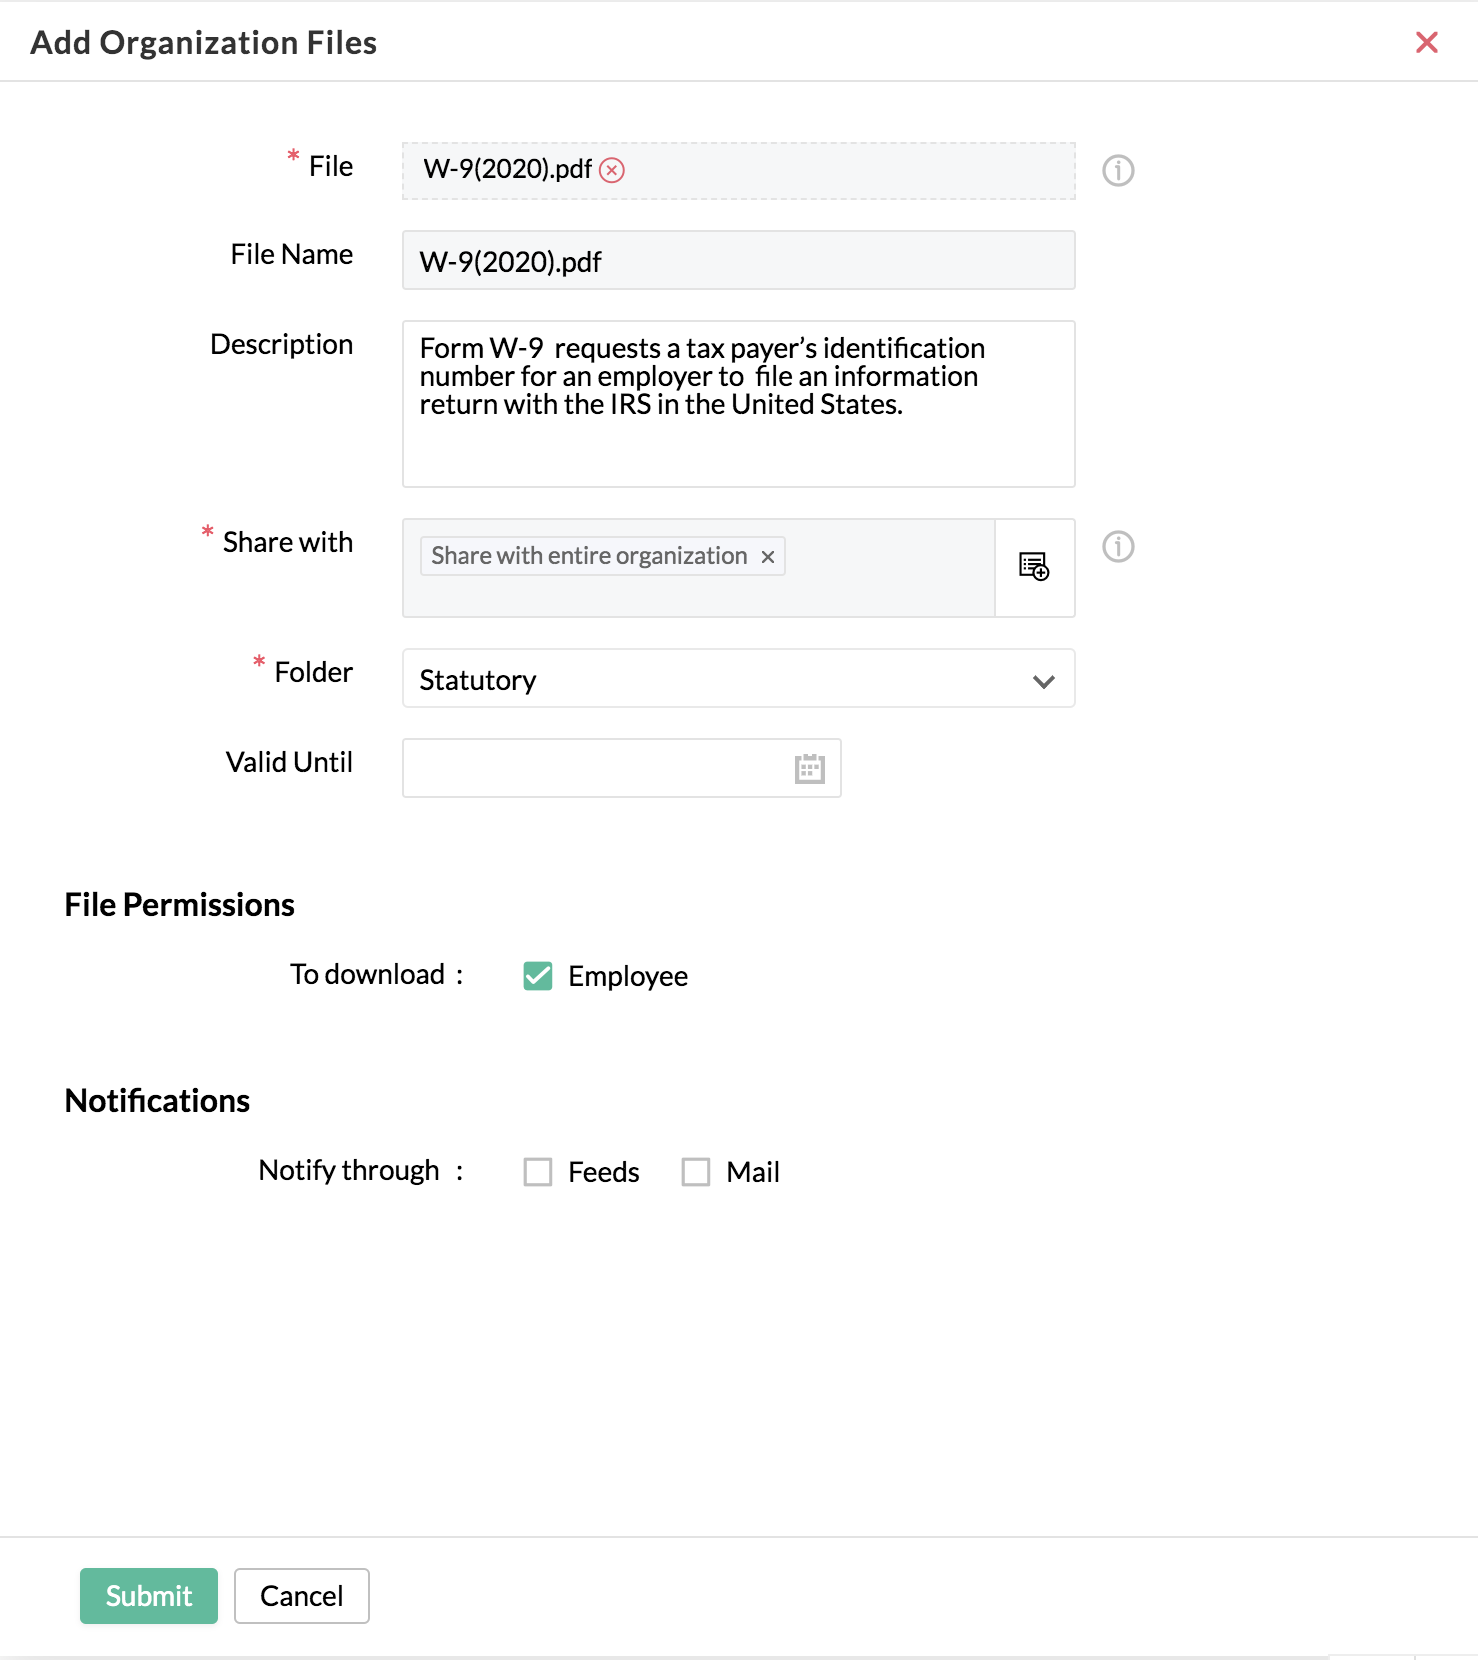Submit the organization file form
The image size is (1478, 1660).
pos(149,1596)
